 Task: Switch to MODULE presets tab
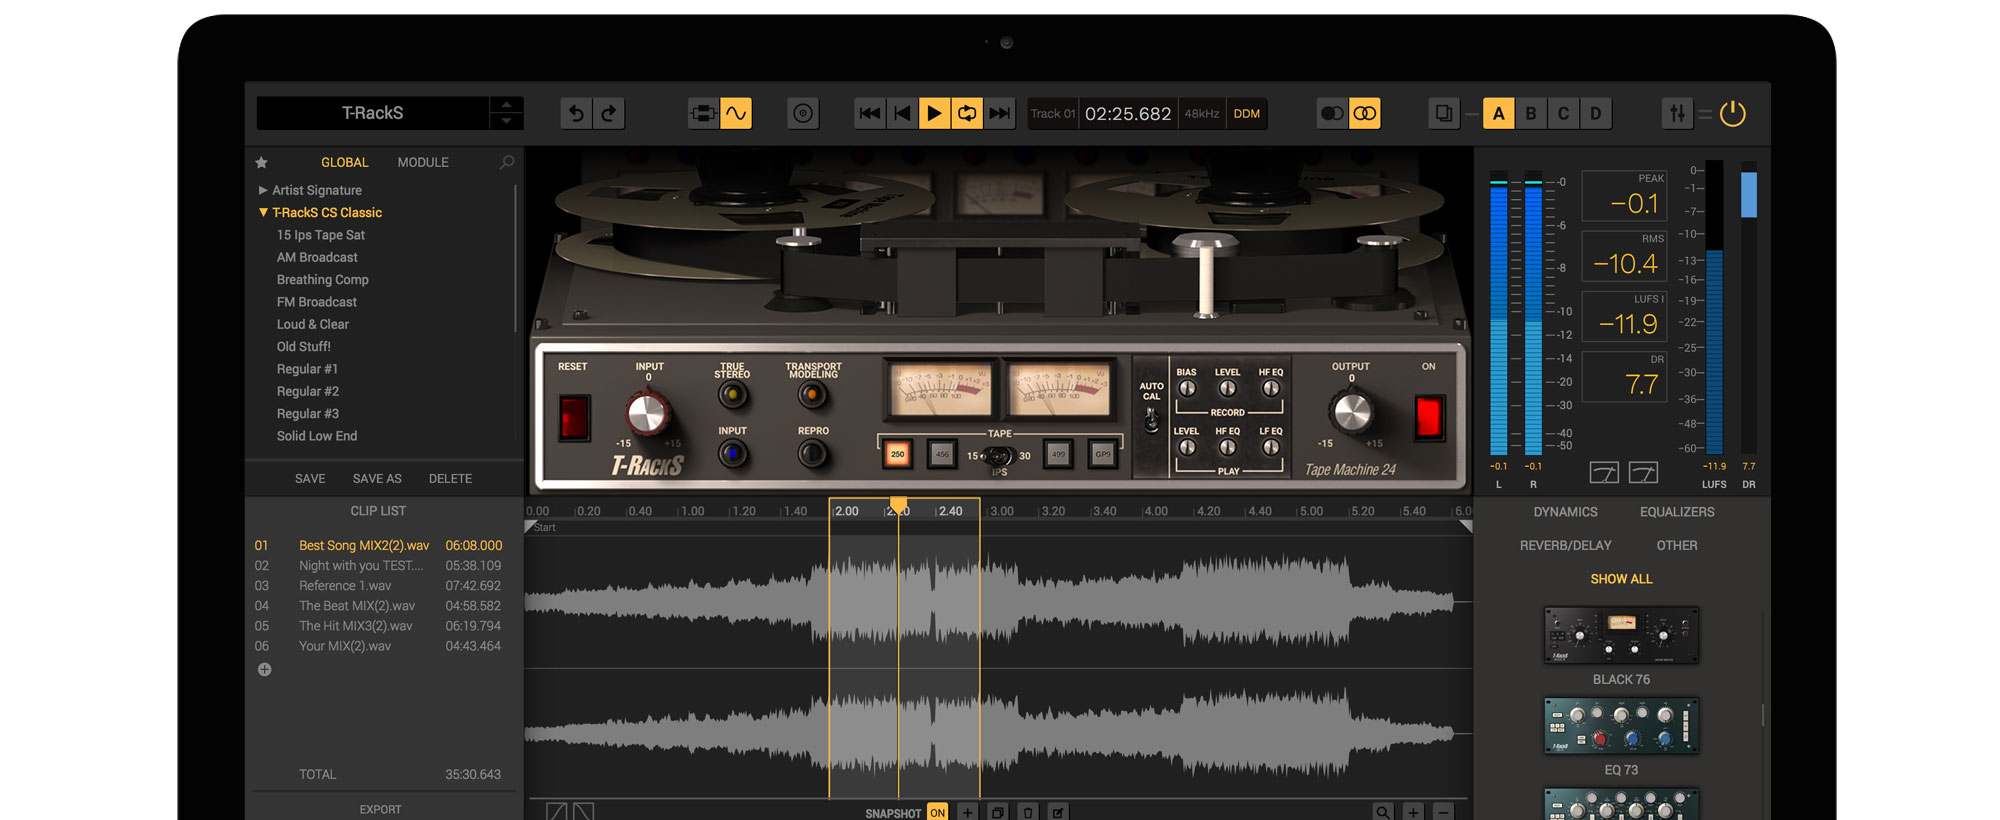coord(423,162)
